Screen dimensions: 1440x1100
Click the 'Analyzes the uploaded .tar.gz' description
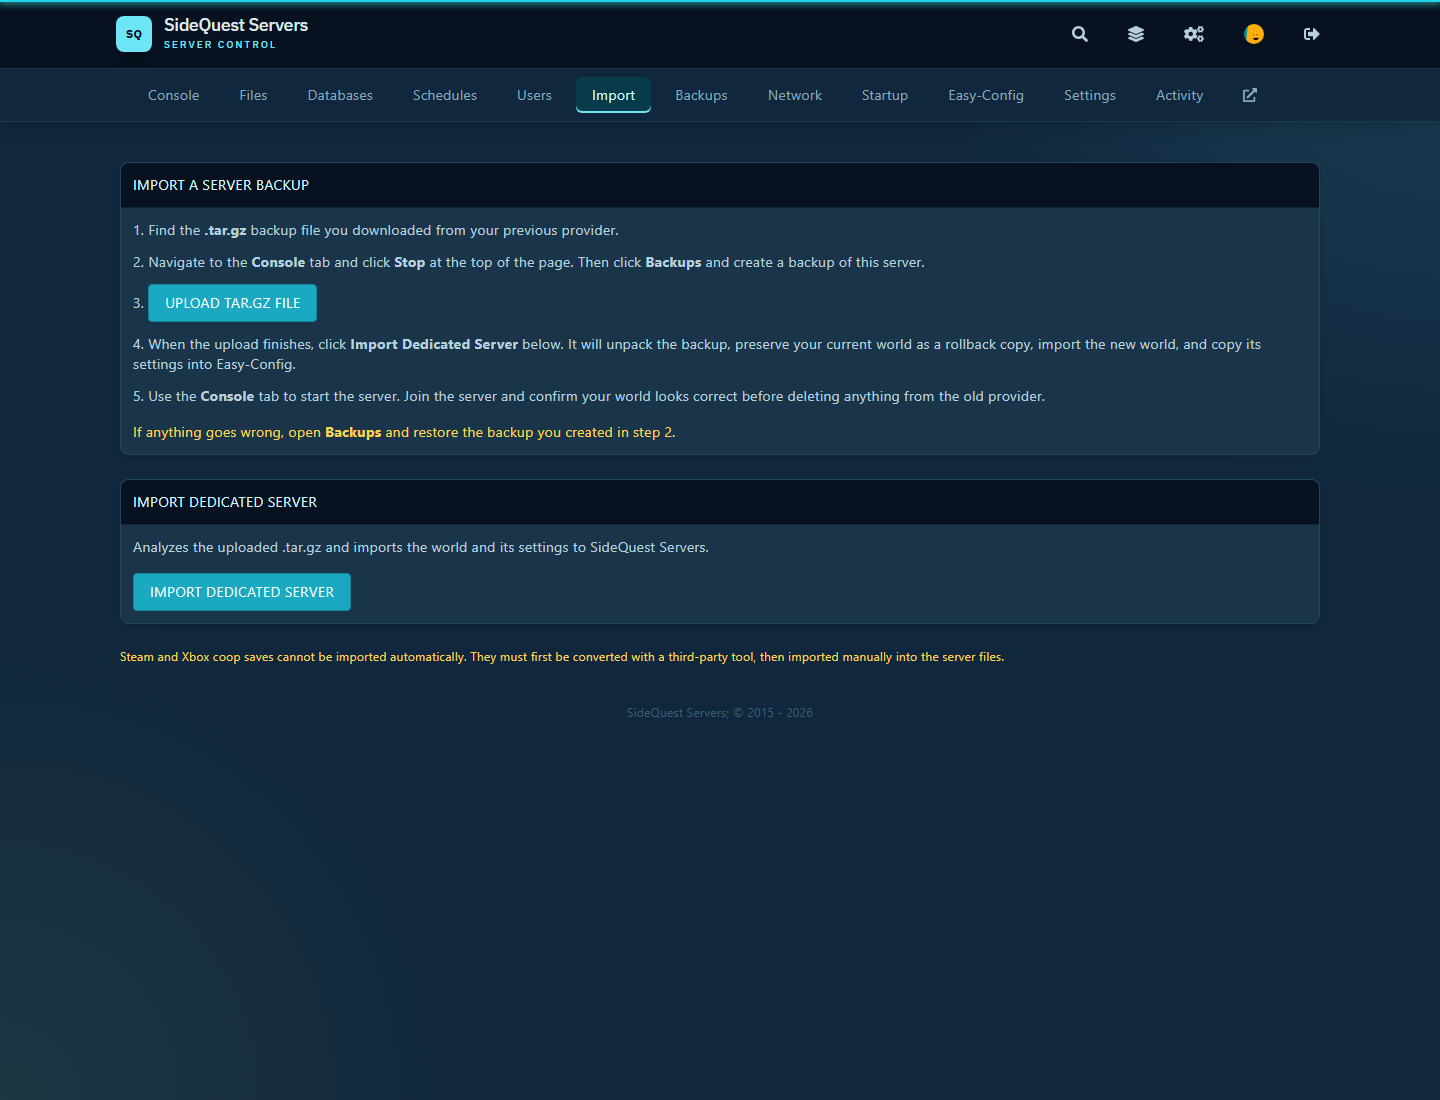click(421, 547)
